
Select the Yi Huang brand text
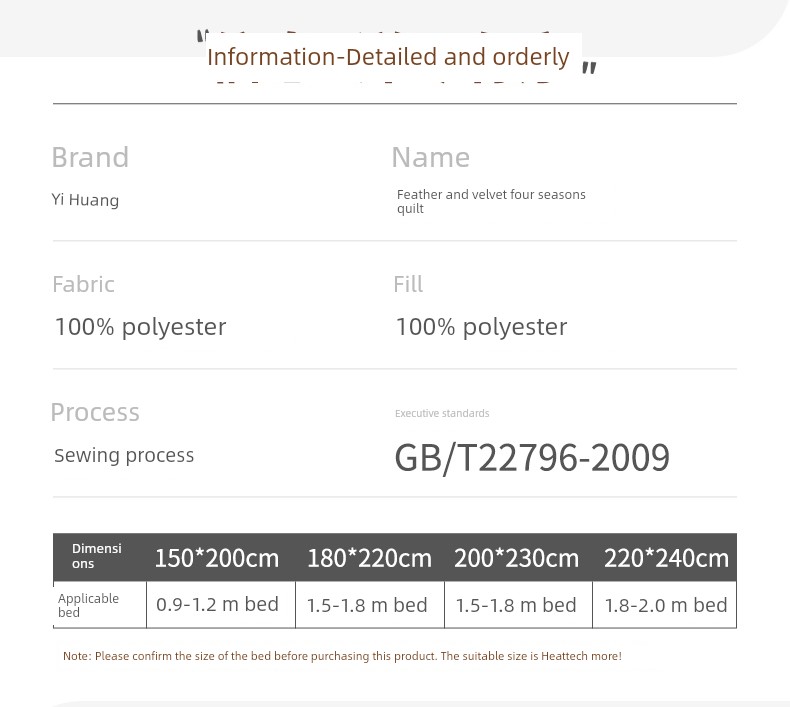tap(85, 200)
